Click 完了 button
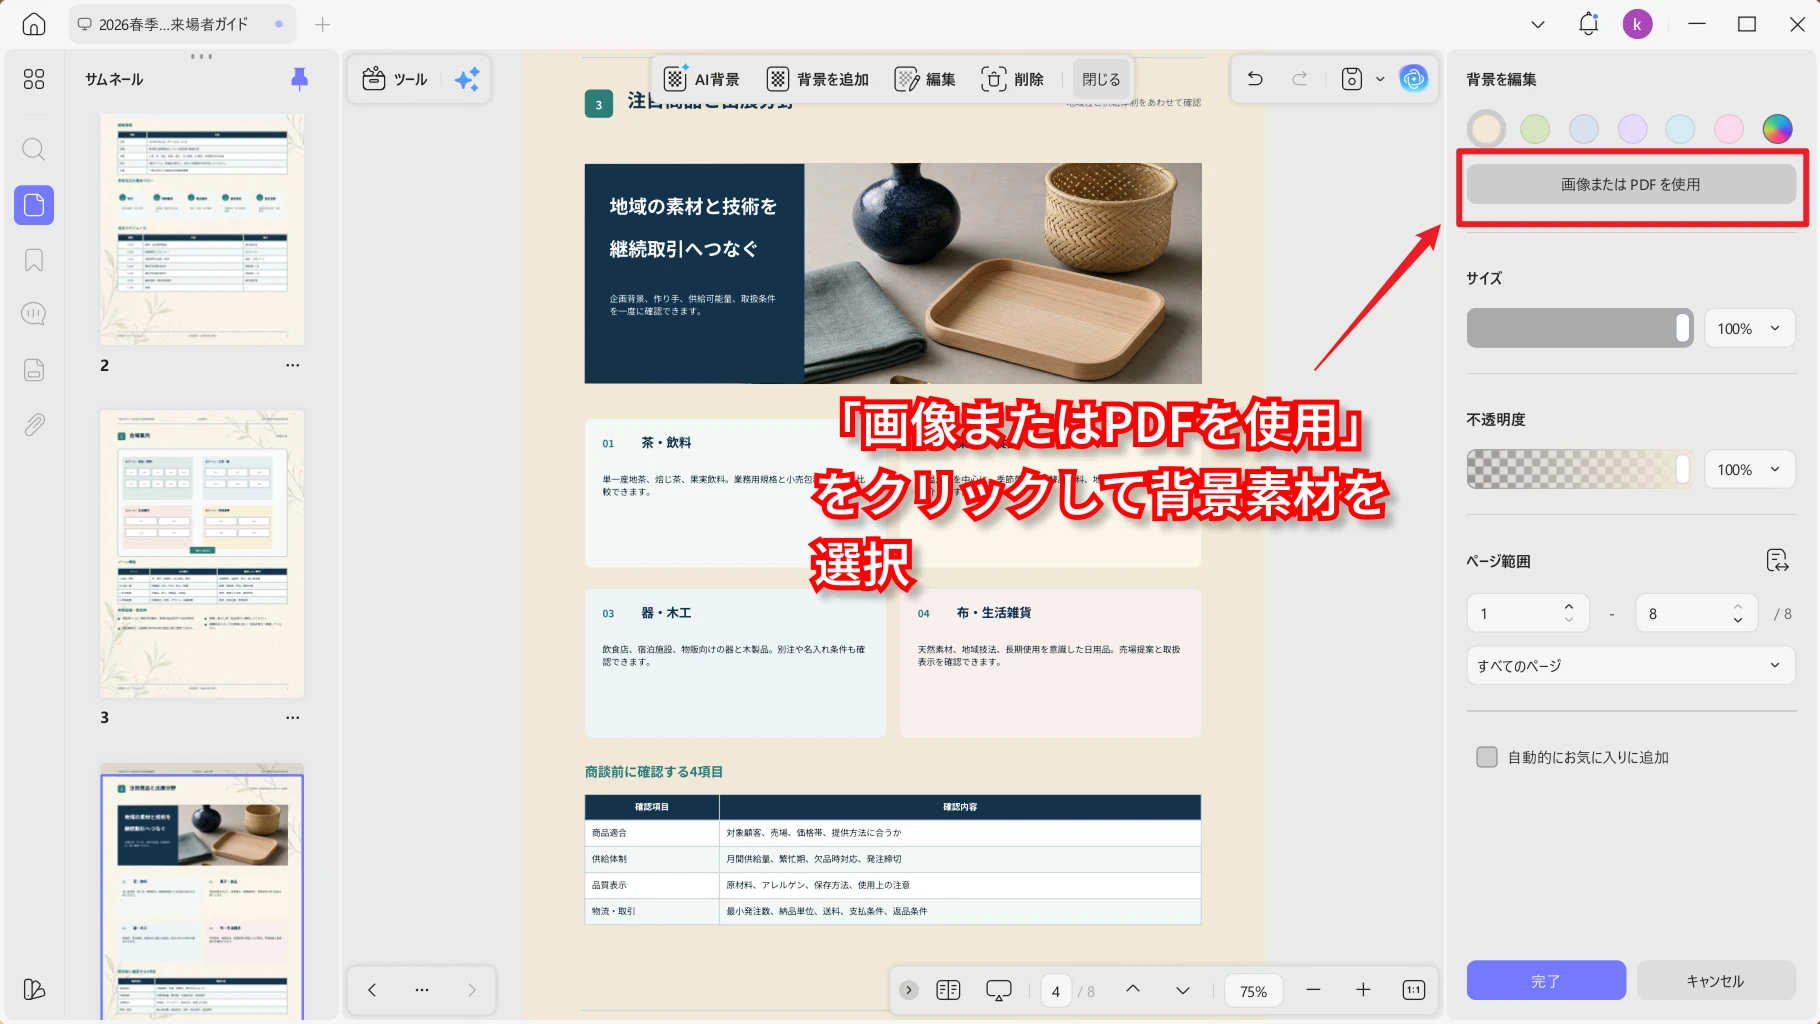The image size is (1820, 1024). 1546,981
